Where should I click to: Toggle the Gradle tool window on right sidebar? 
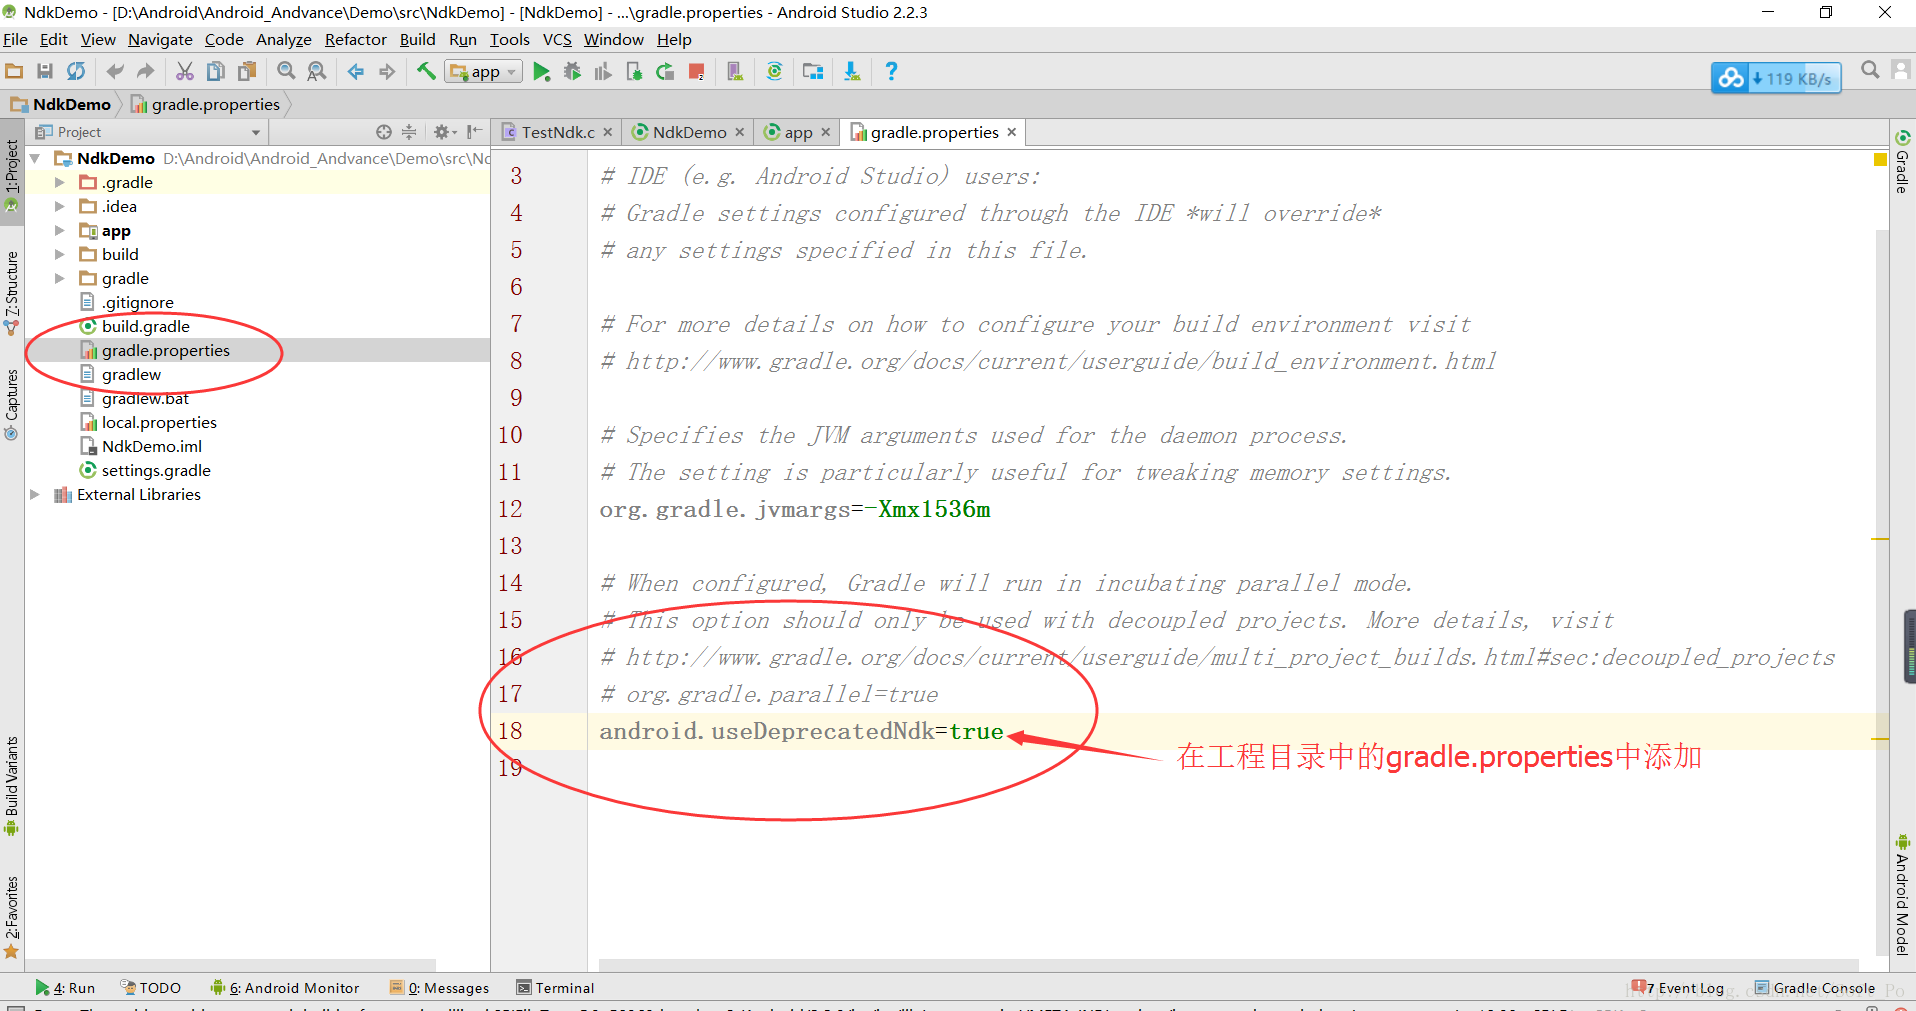point(1903,161)
